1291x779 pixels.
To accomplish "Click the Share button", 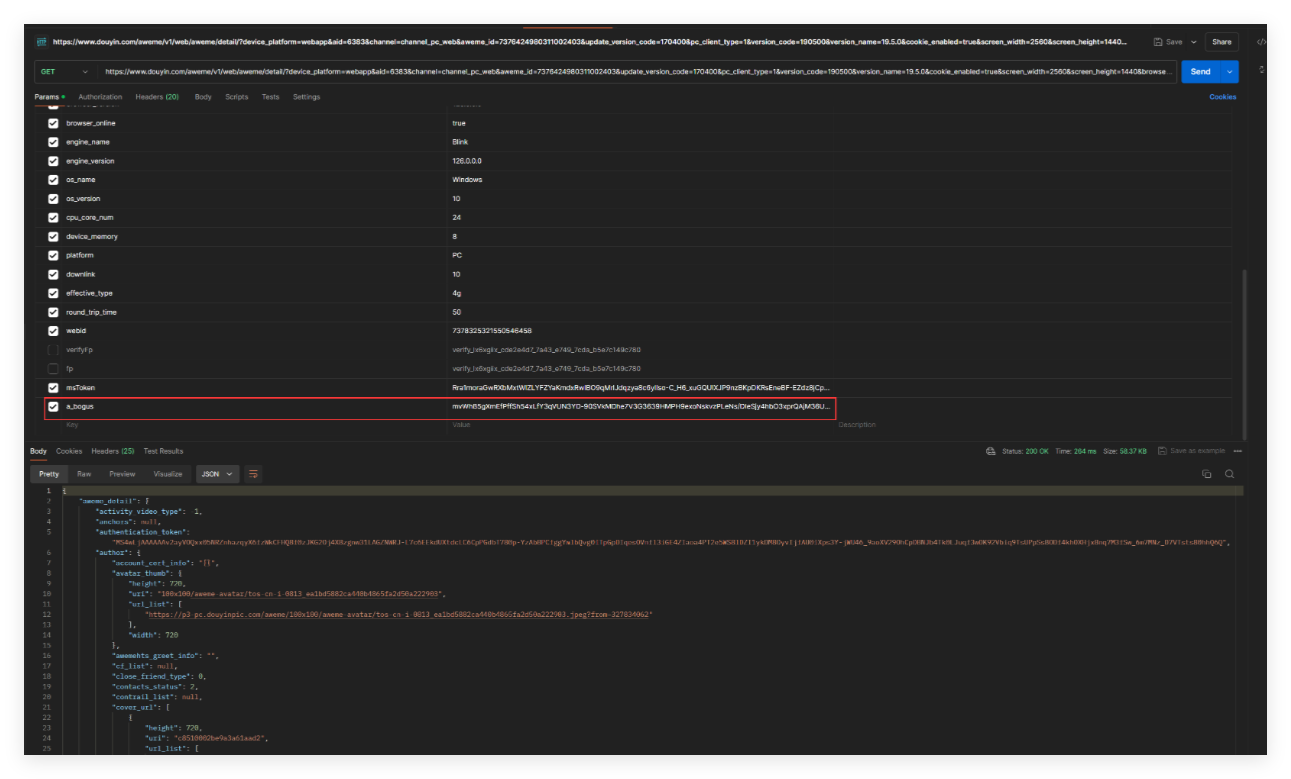I will tap(1222, 42).
